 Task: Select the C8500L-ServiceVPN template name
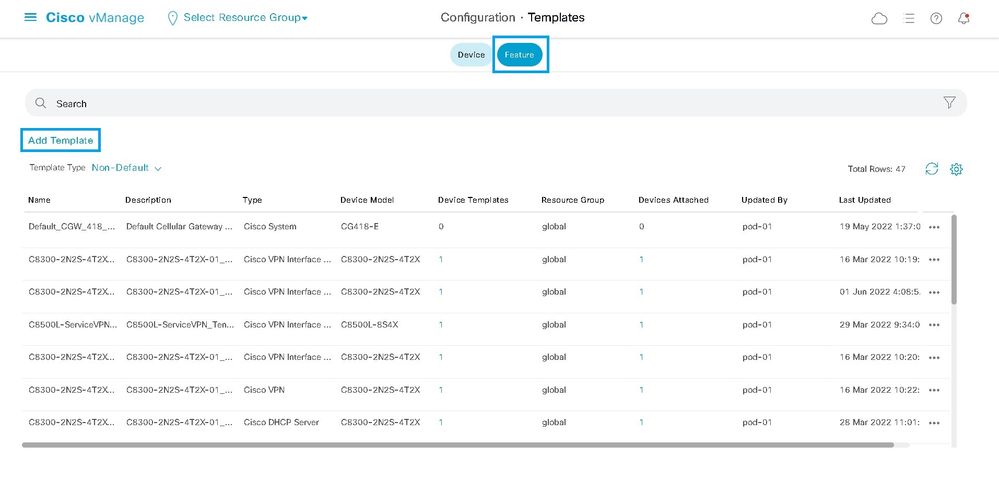point(73,325)
